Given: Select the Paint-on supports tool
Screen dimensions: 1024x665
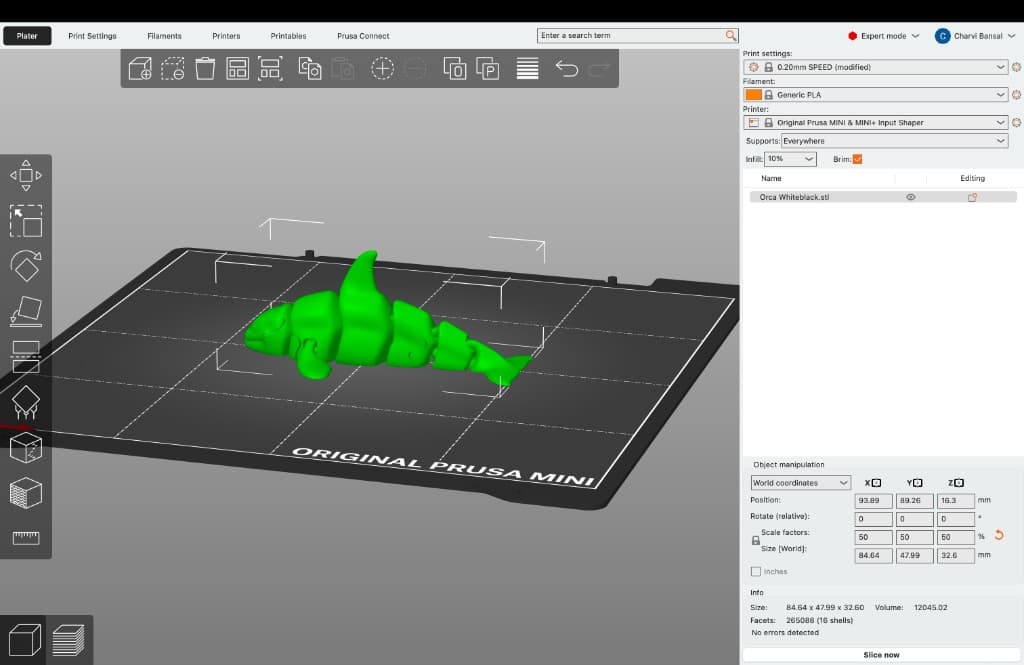Looking at the screenshot, I should [x=26, y=402].
